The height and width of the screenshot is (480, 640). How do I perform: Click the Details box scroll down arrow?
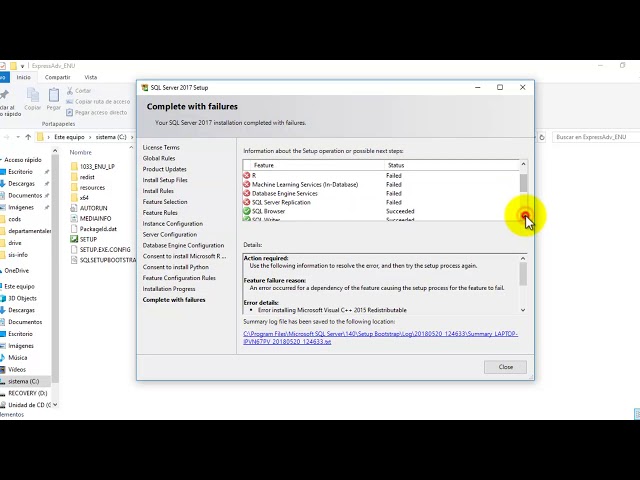pos(523,310)
